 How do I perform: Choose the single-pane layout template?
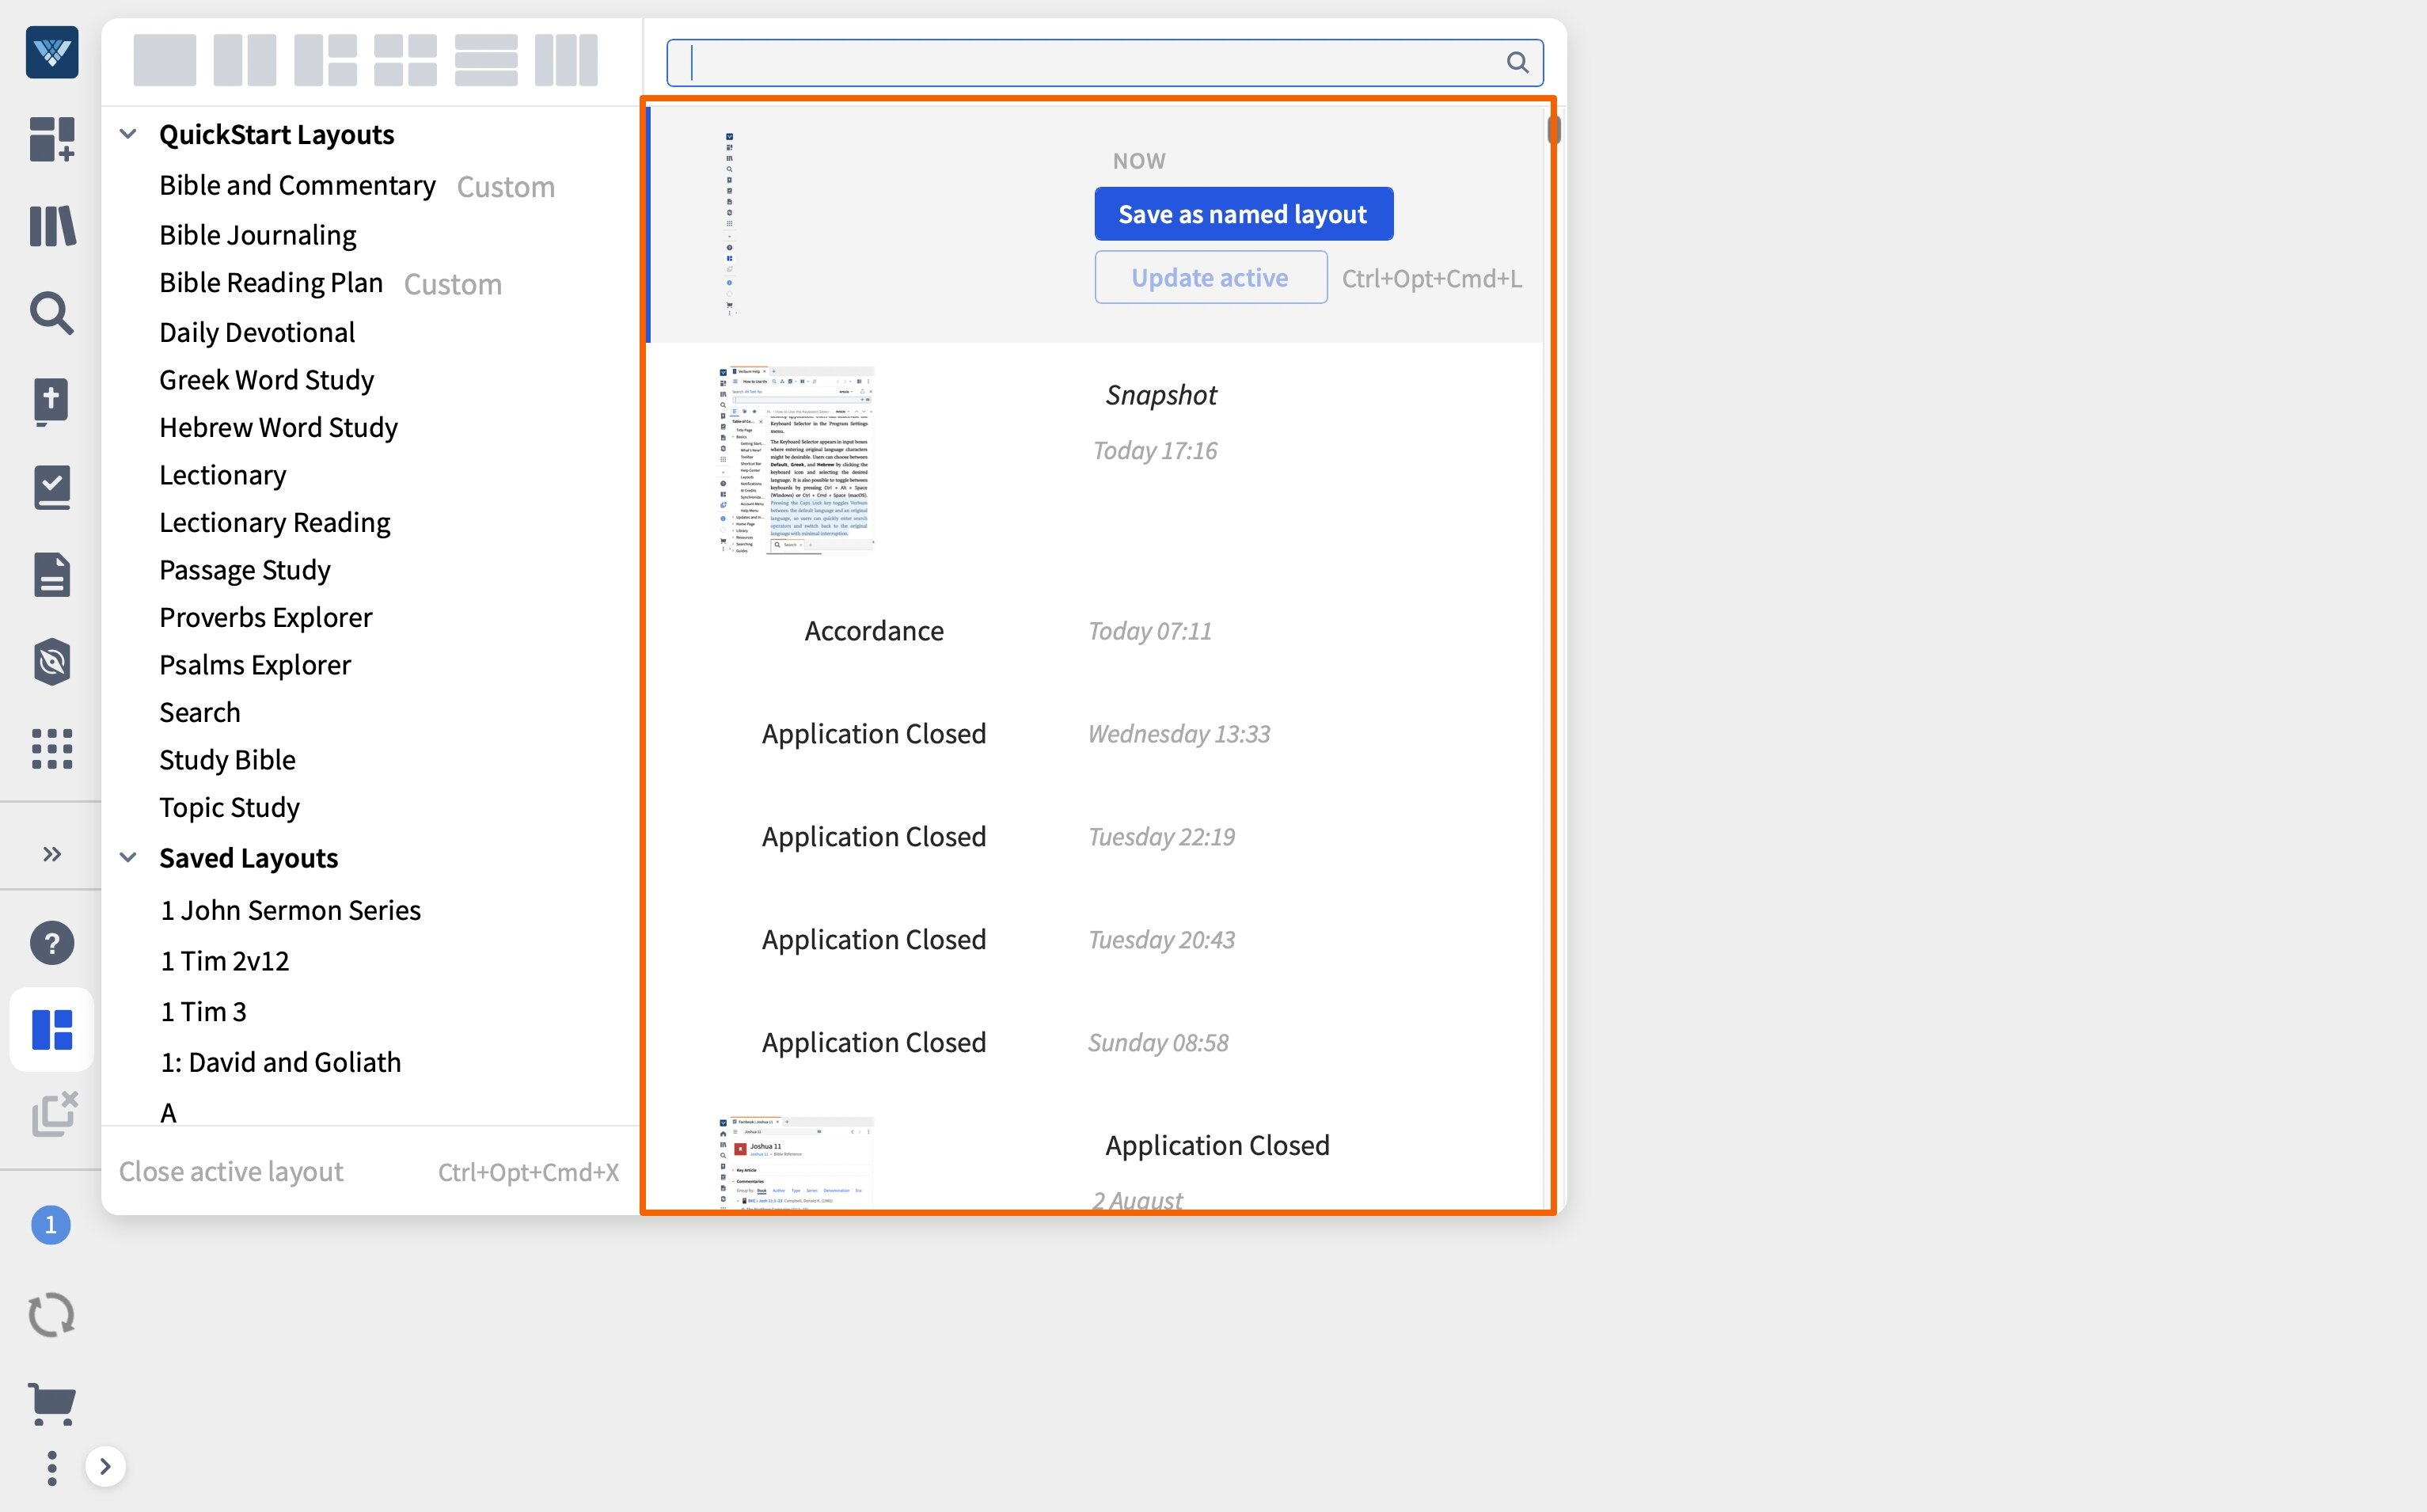pyautogui.click(x=165, y=60)
